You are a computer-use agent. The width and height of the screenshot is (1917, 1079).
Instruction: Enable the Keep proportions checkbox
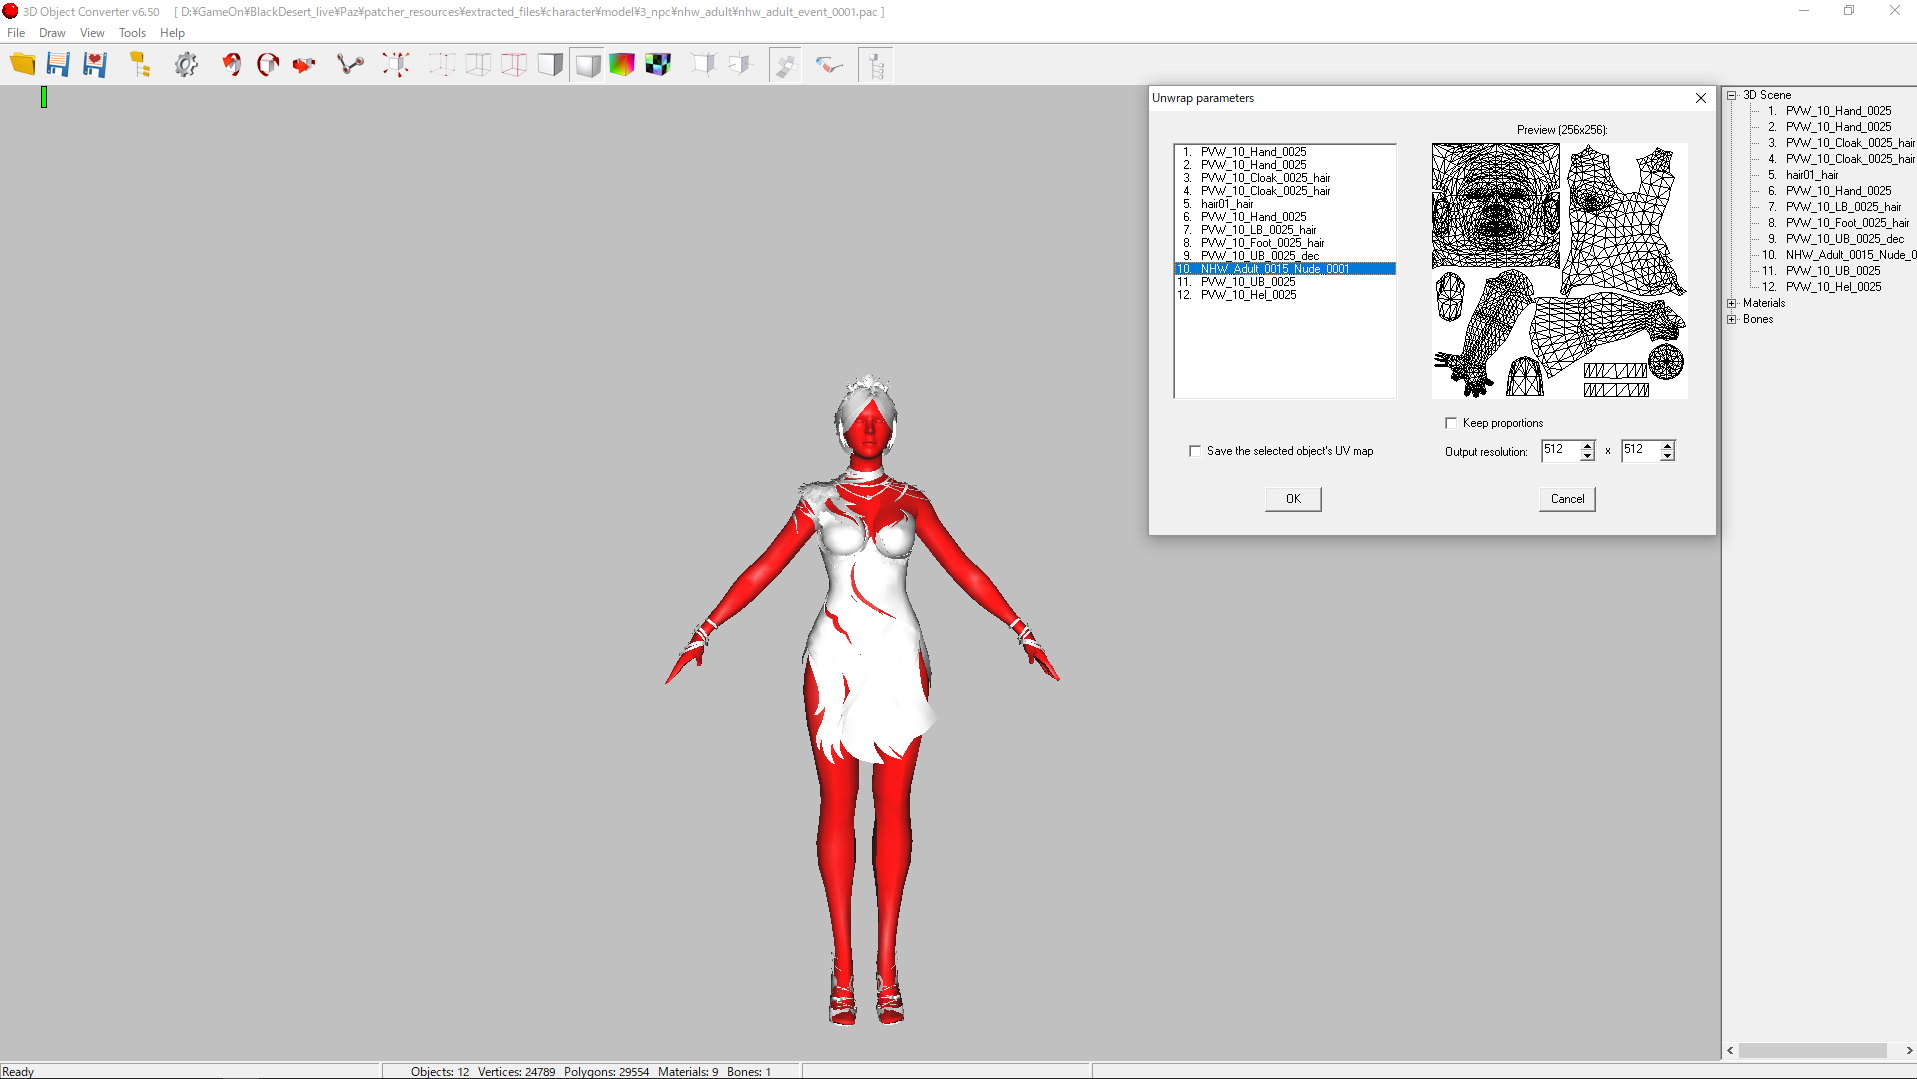coord(1451,423)
